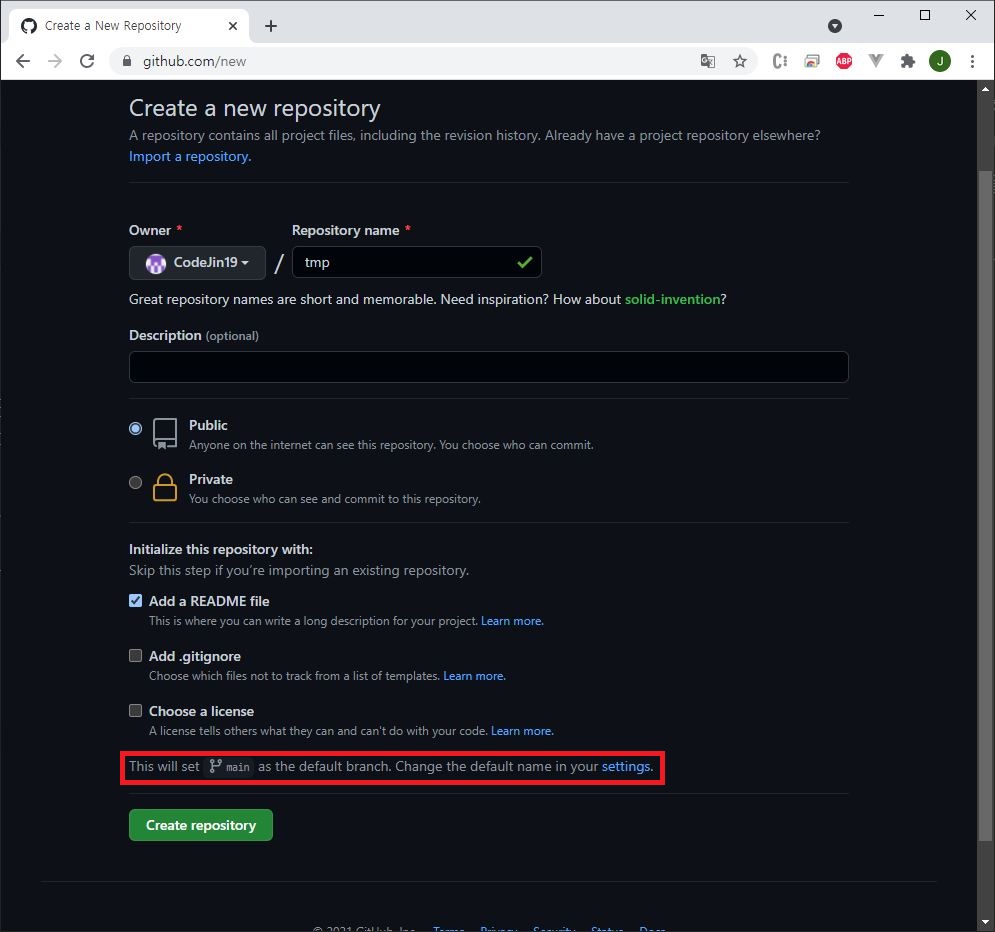
Task: Click the private repository lock icon
Action: click(165, 487)
